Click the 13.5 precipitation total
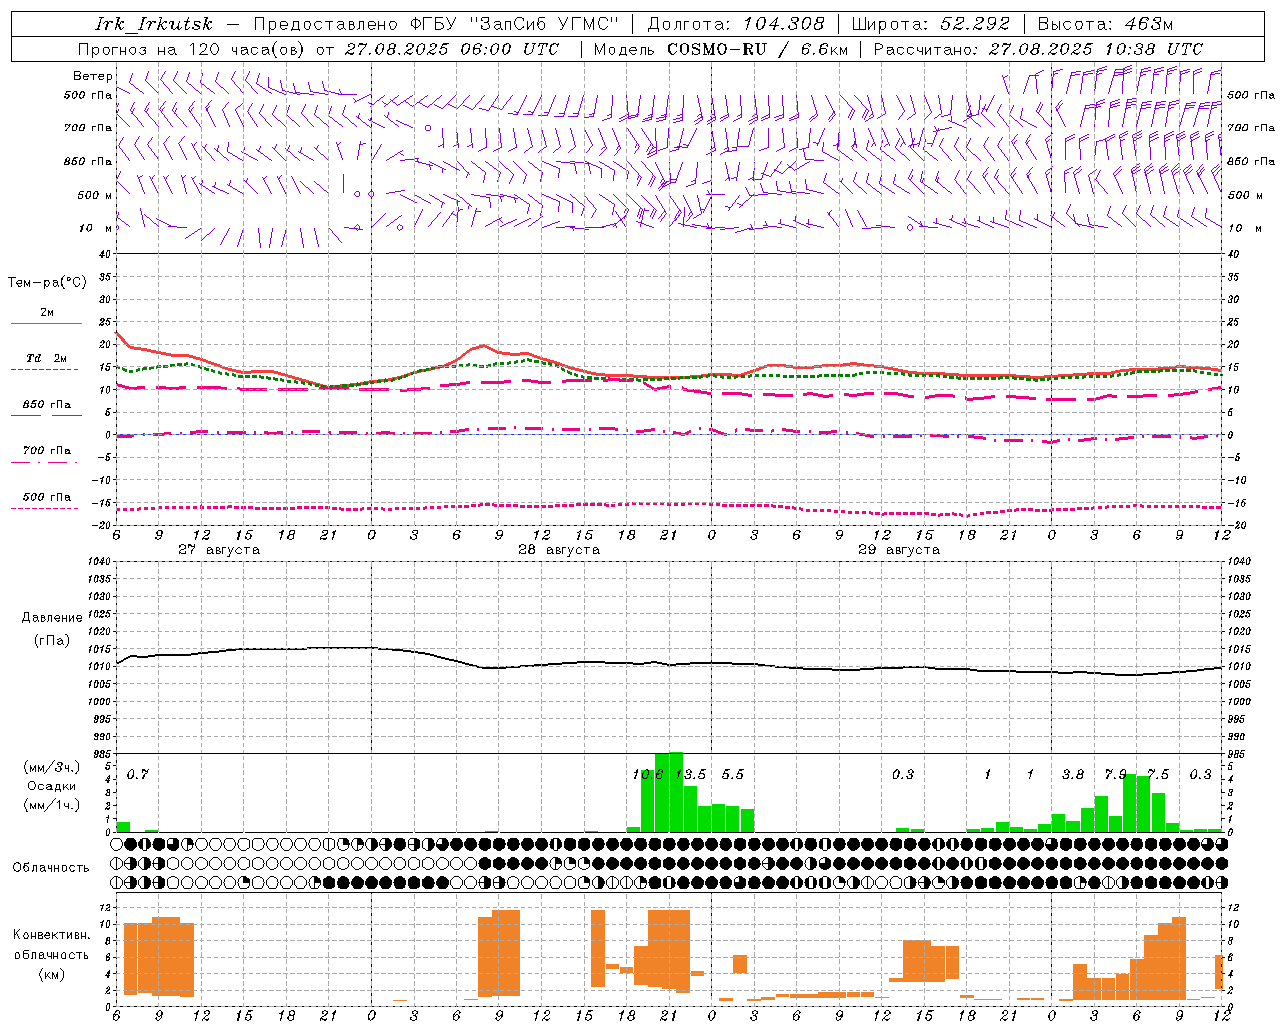The height and width of the screenshot is (1024, 1280). tap(691, 775)
